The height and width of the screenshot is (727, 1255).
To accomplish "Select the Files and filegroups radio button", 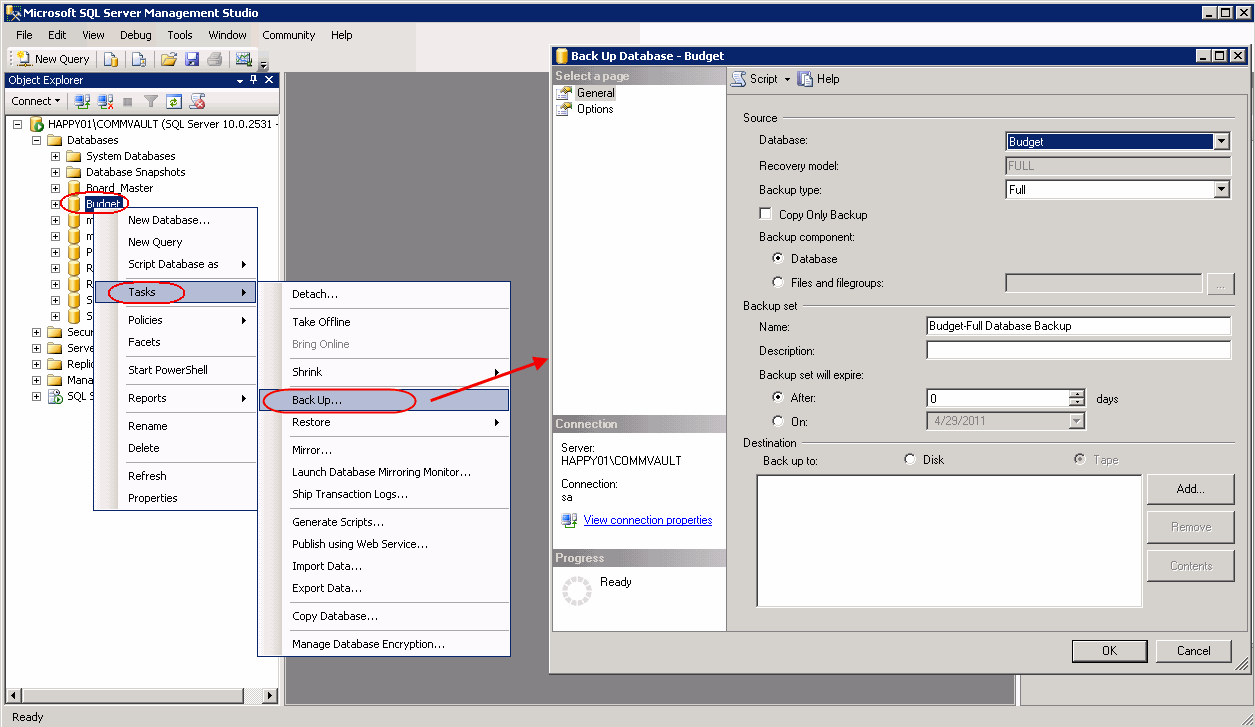I will pos(778,282).
